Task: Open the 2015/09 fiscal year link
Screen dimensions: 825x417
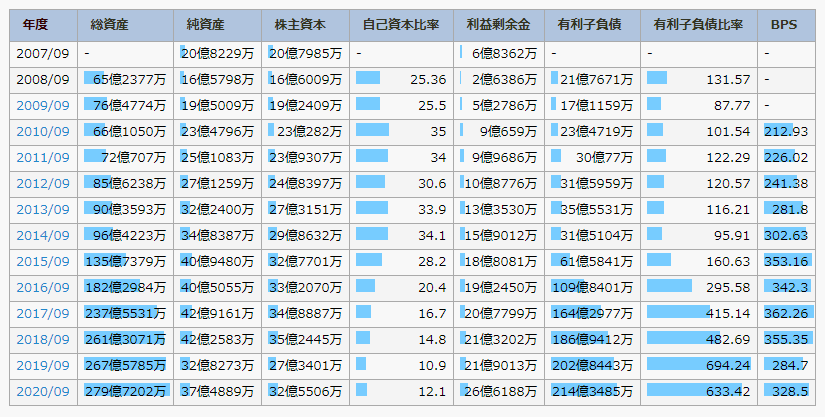Action: (x=43, y=261)
